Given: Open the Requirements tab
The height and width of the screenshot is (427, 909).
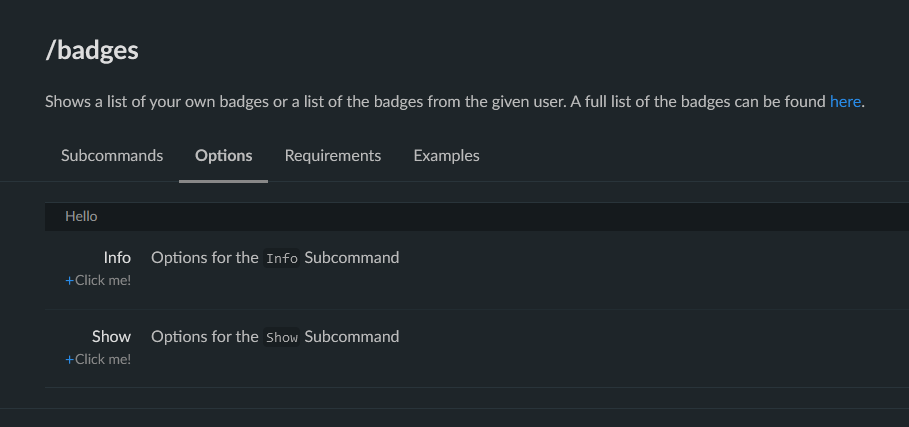Looking at the screenshot, I should click(x=333, y=156).
